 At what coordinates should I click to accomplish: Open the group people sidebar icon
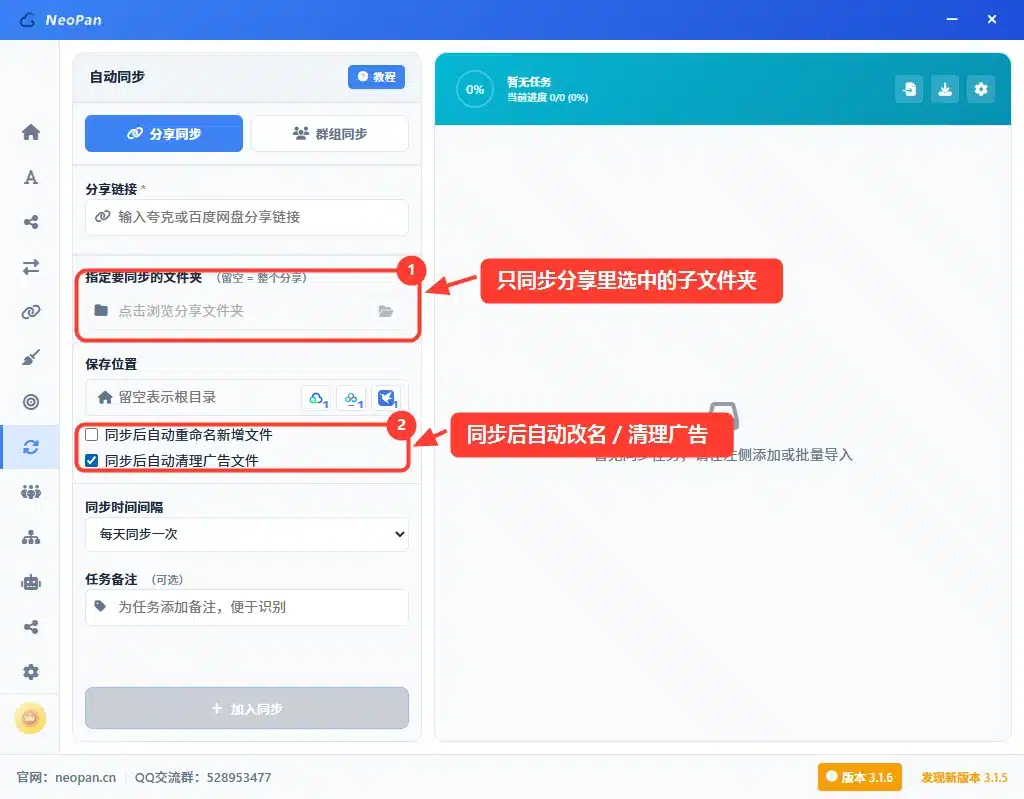[31, 492]
